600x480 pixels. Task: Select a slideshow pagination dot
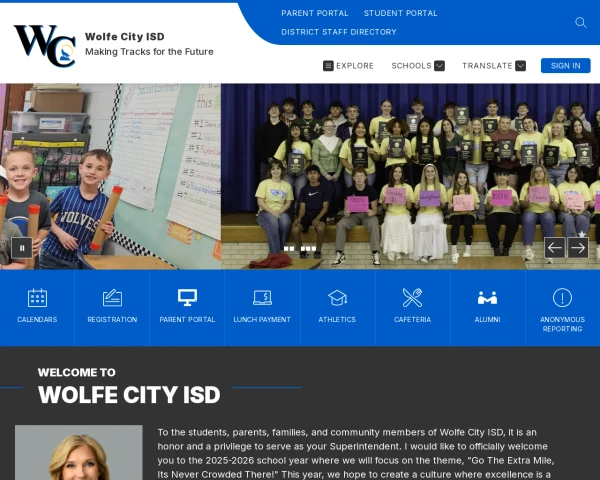(x=288, y=248)
